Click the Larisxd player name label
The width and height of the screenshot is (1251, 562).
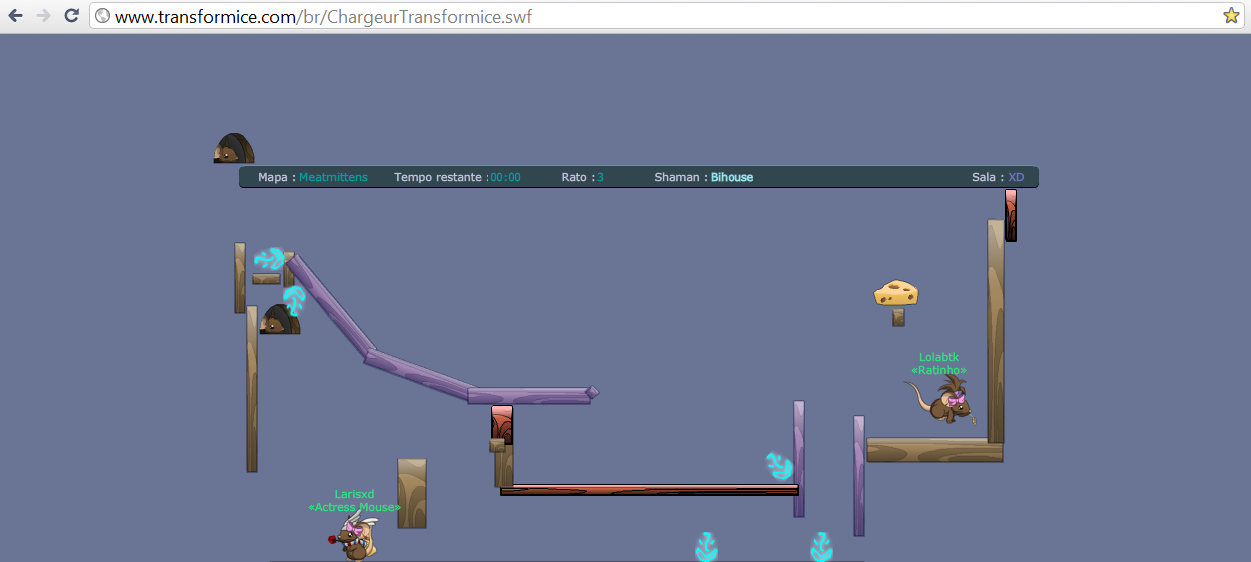354,494
